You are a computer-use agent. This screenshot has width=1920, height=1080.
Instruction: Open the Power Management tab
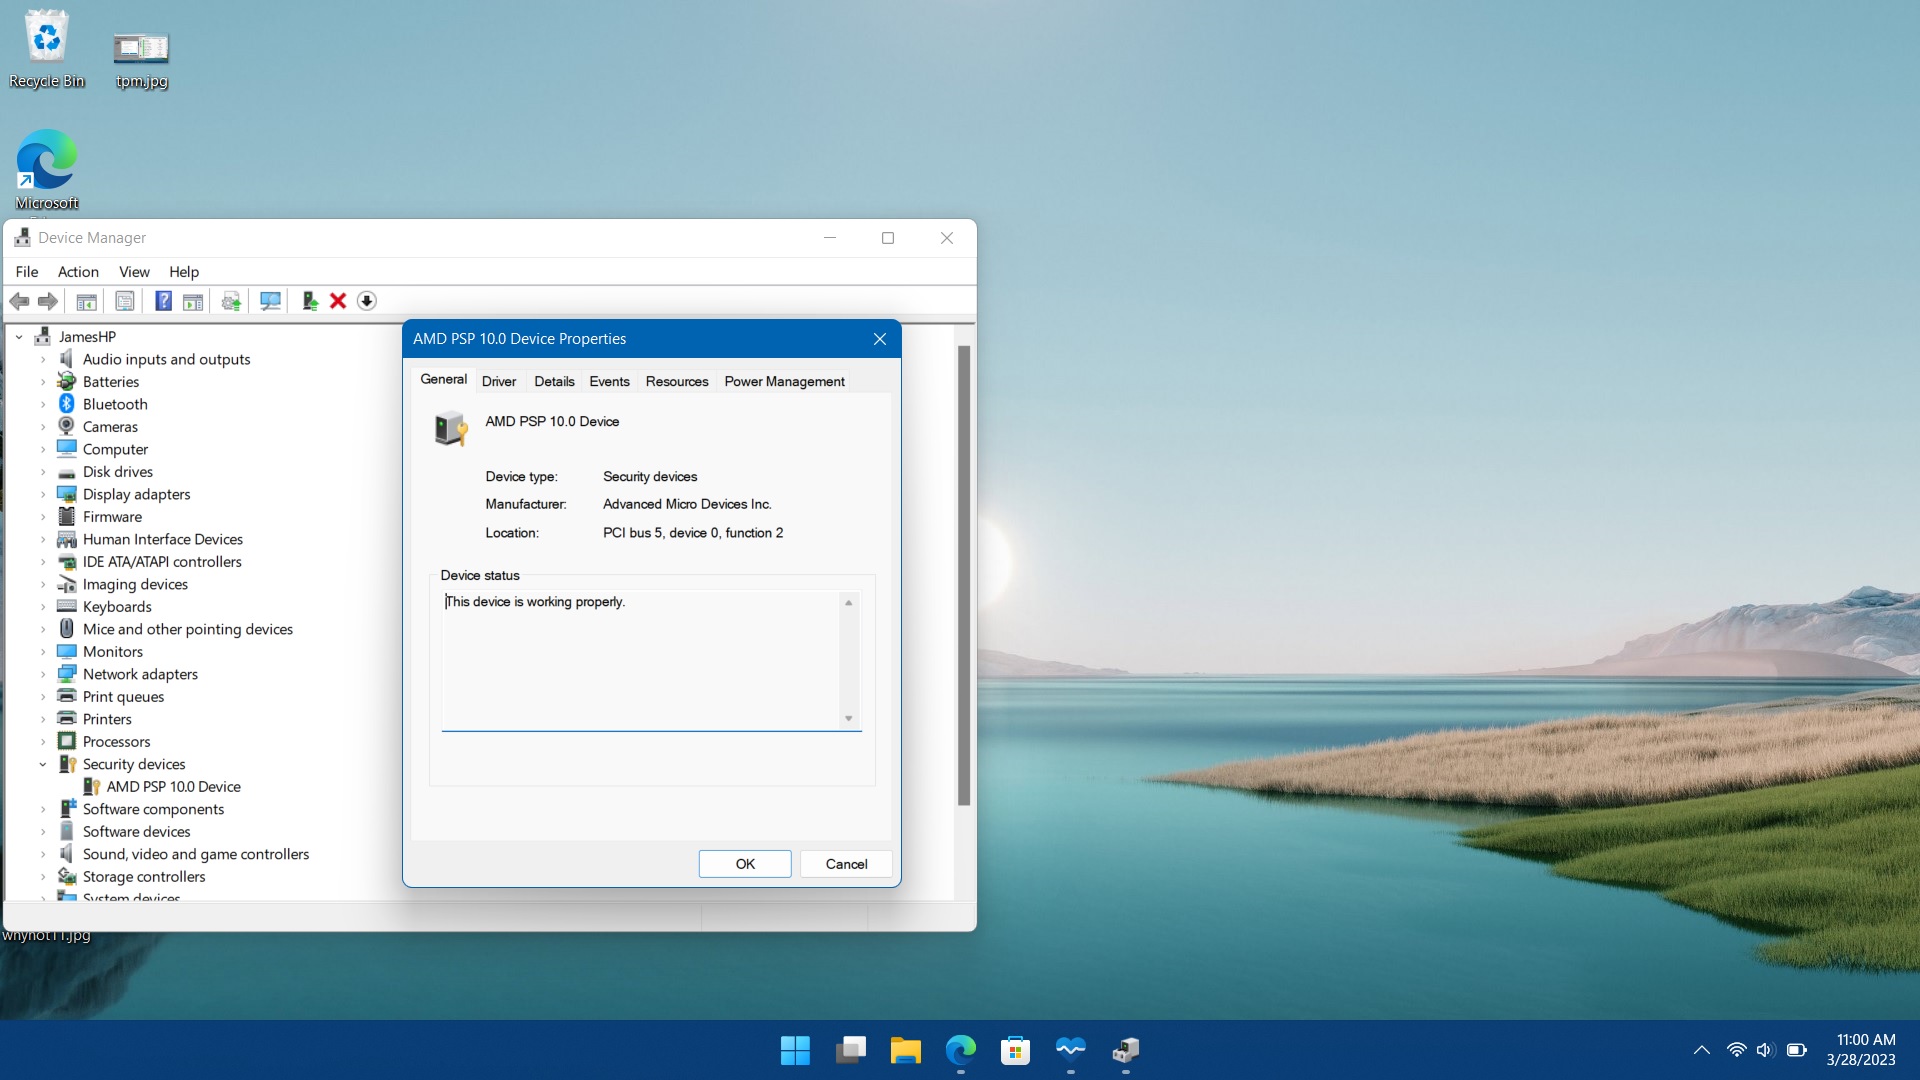pyautogui.click(x=784, y=381)
